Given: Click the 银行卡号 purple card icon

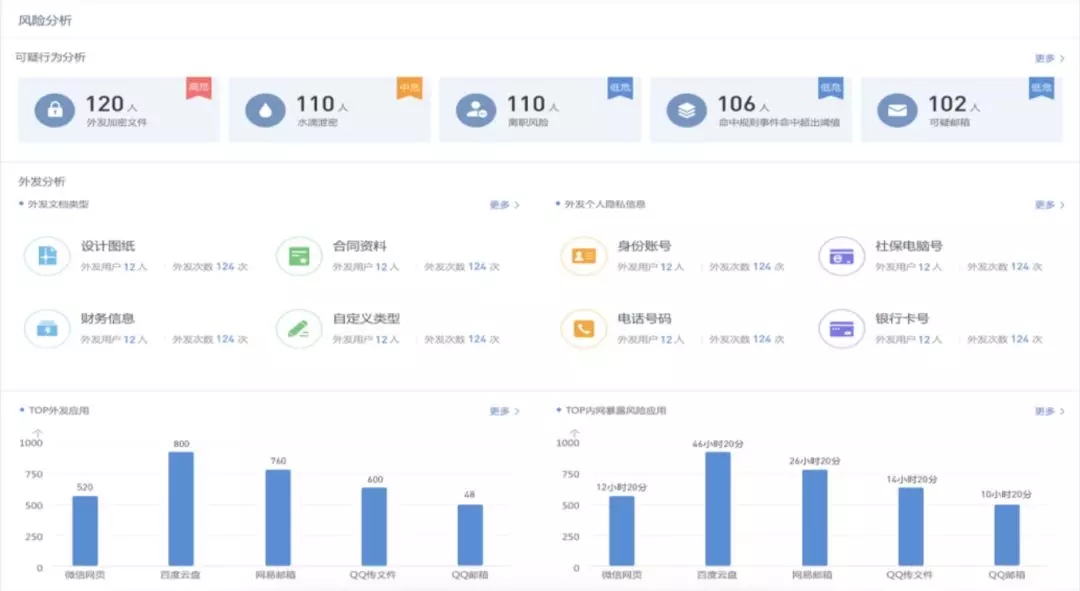Looking at the screenshot, I should (x=841, y=328).
